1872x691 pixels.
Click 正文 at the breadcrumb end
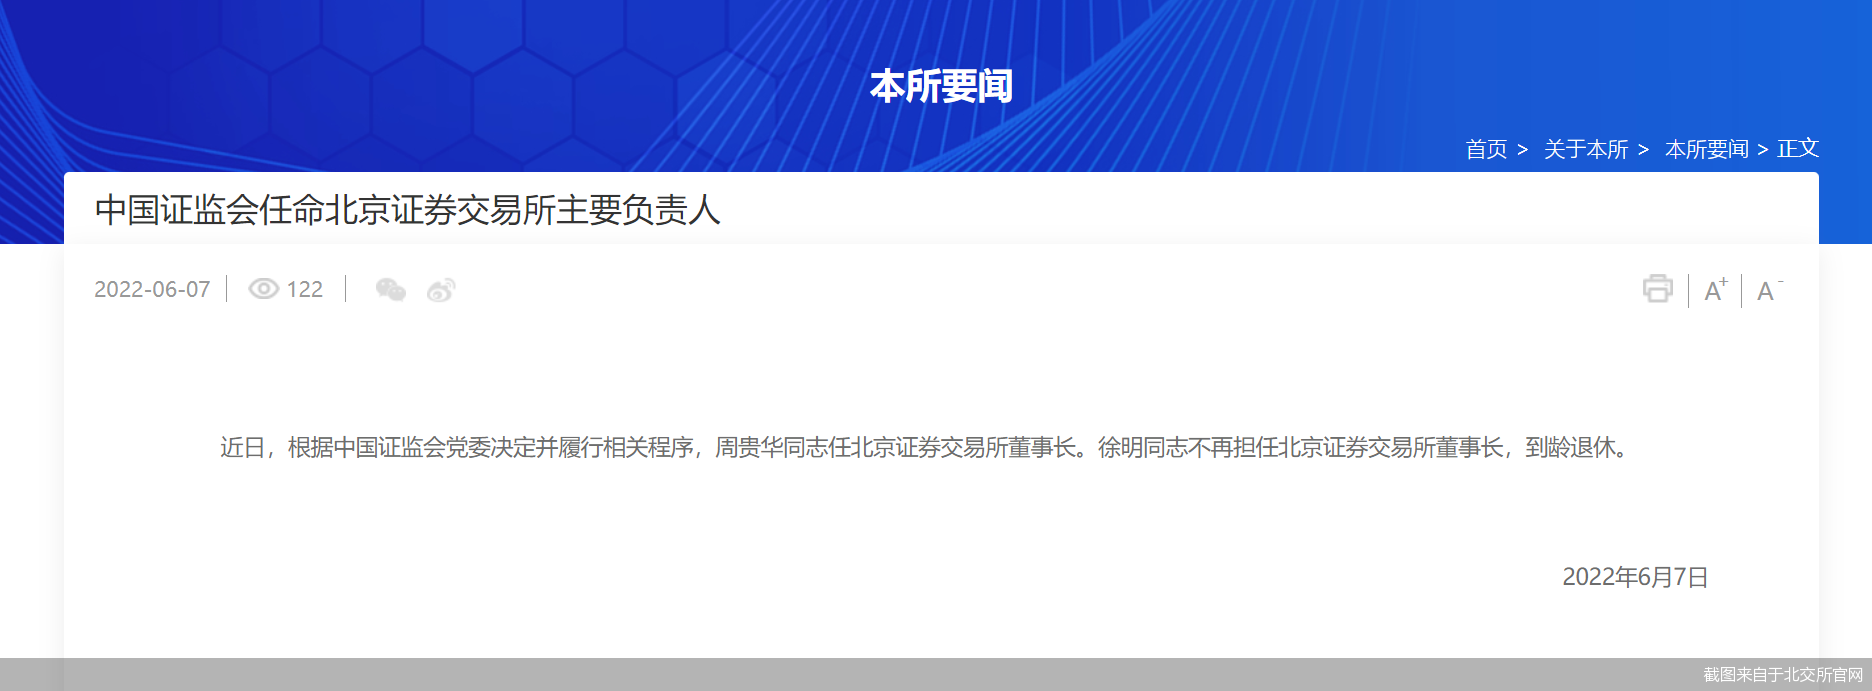(x=1797, y=148)
